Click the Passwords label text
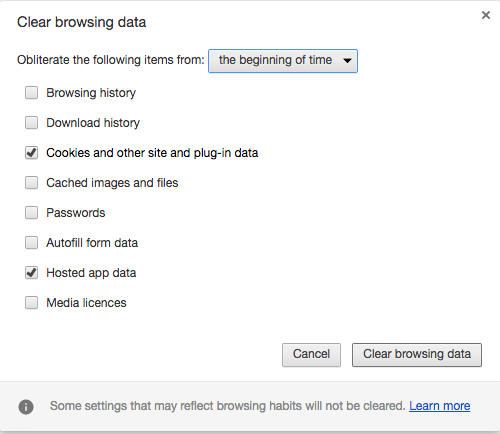 tap(76, 213)
